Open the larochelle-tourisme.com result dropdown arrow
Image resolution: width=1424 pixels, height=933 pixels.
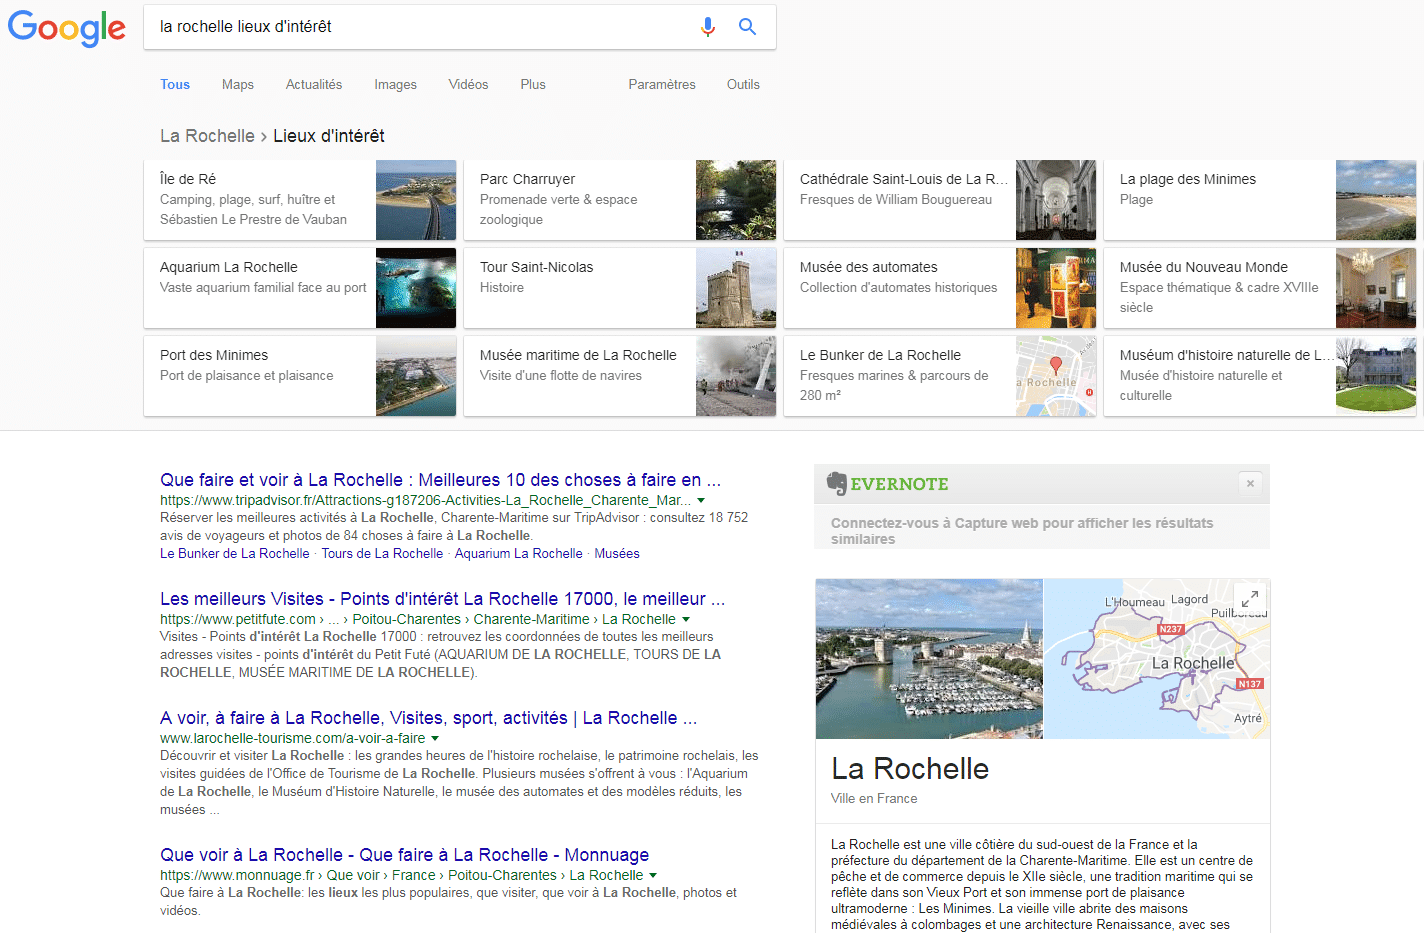[x=435, y=739]
